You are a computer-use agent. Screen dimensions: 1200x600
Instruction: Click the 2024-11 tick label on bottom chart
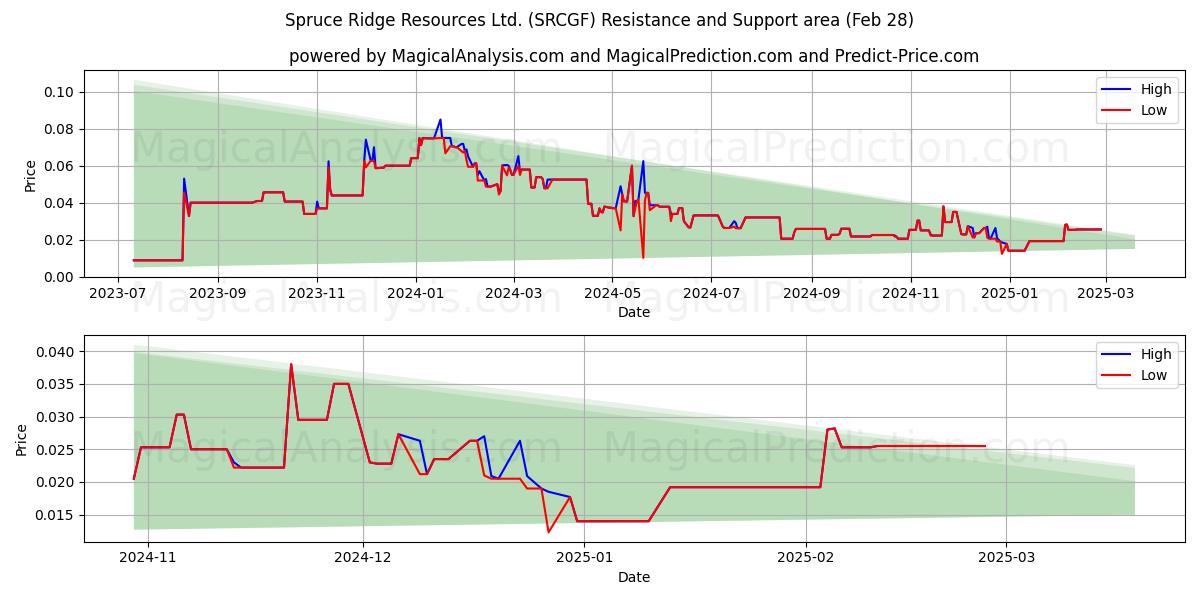coord(148,559)
